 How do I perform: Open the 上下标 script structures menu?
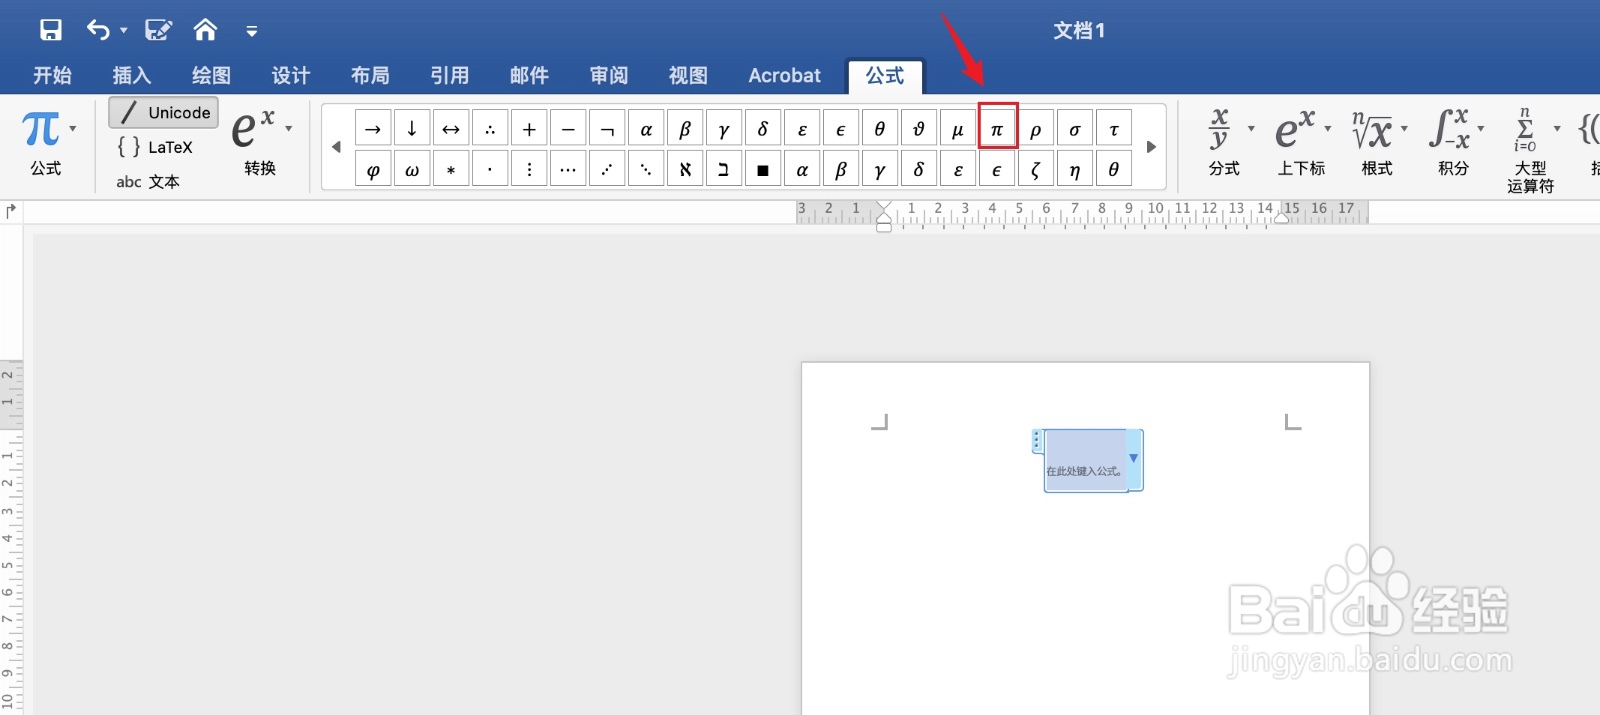1301,142
